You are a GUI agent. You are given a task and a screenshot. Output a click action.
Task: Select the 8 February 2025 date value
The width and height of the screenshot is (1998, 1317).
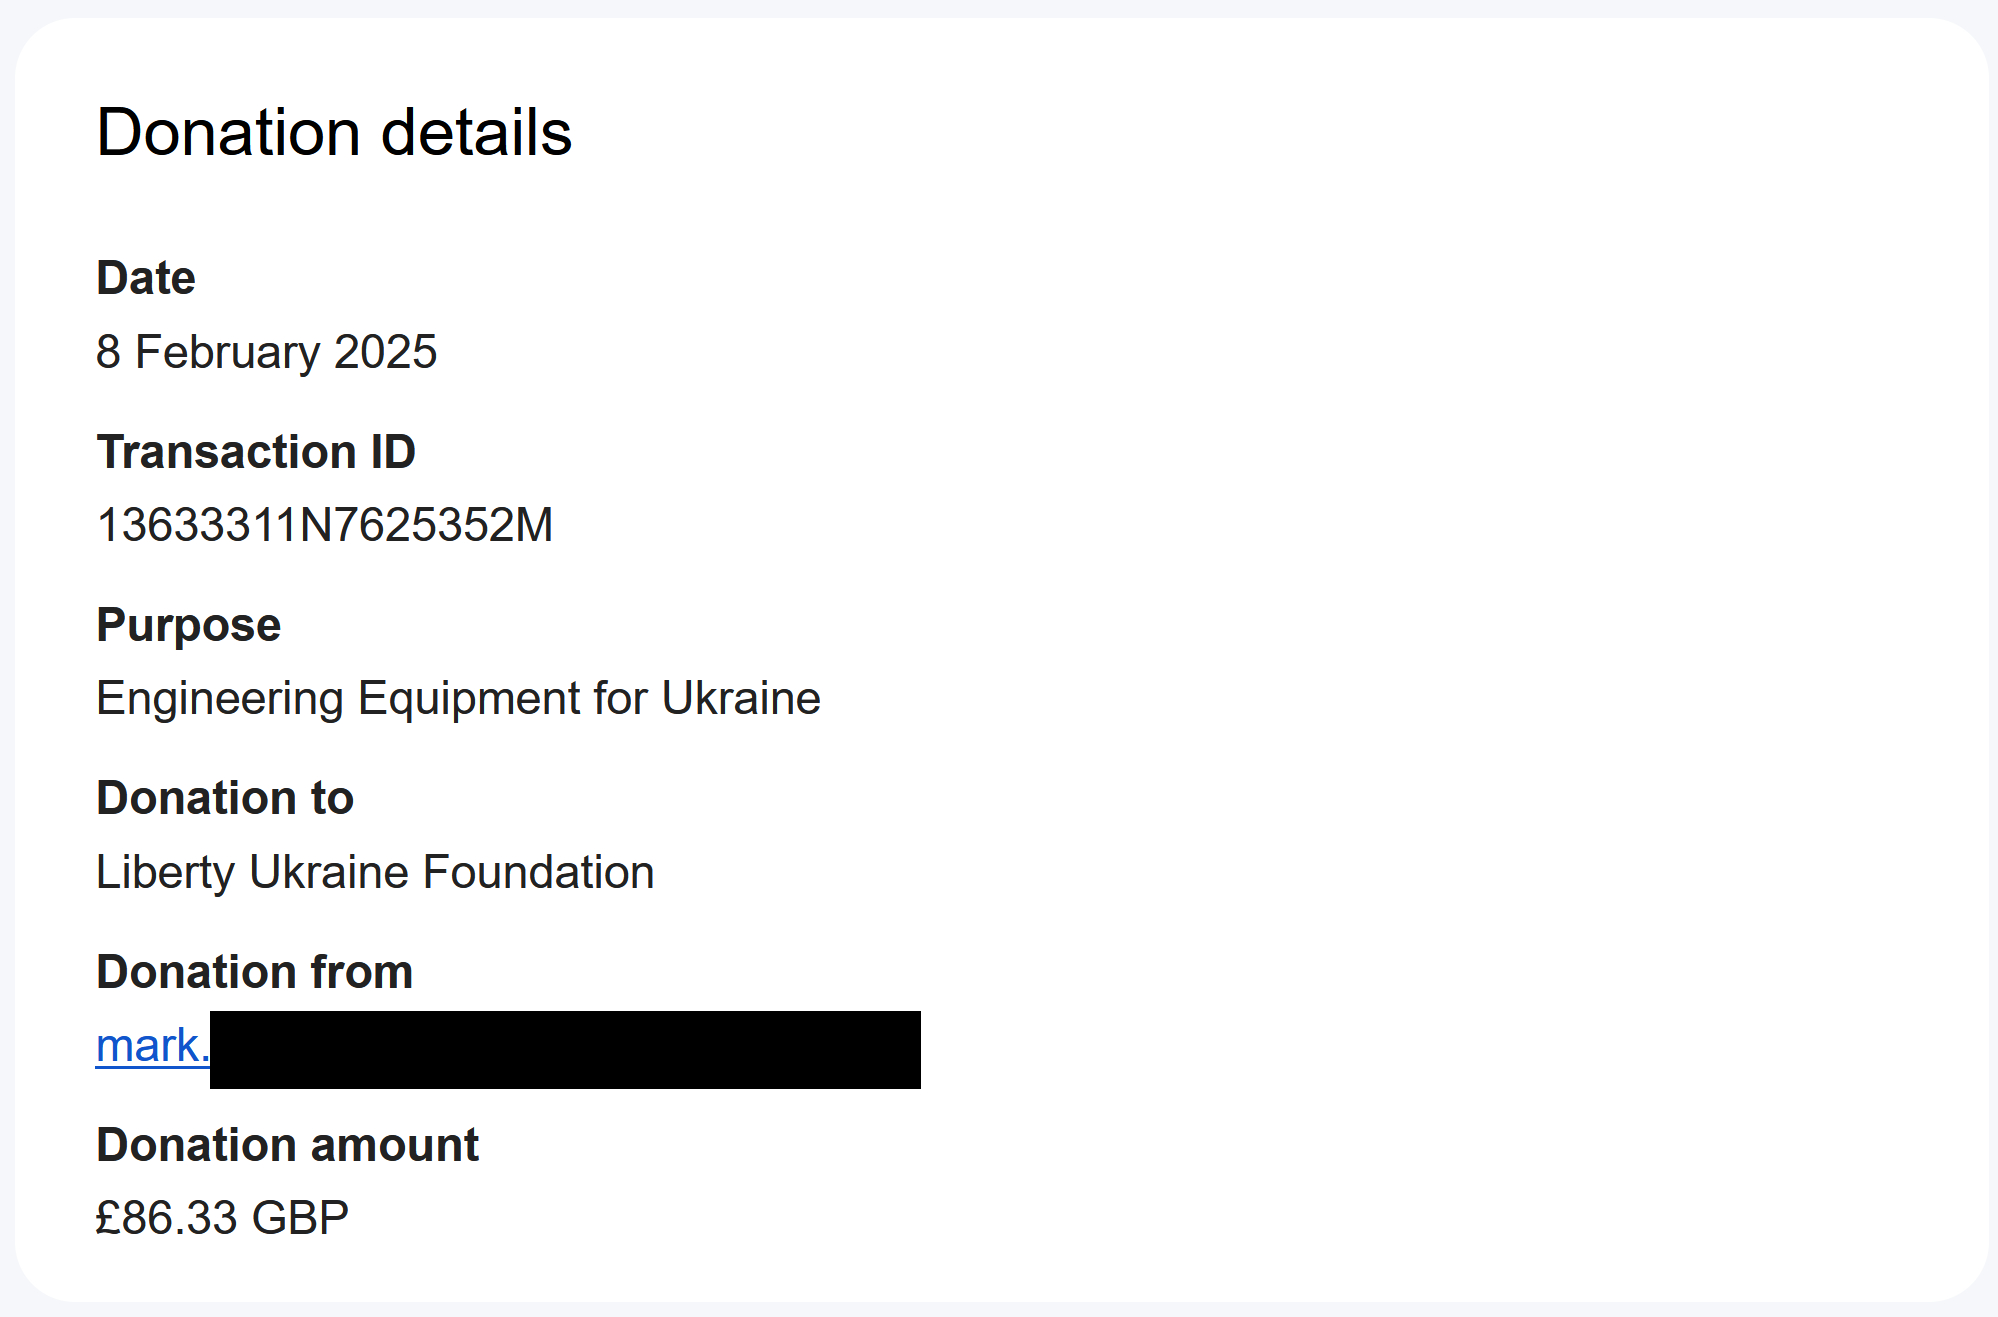pos(266,352)
